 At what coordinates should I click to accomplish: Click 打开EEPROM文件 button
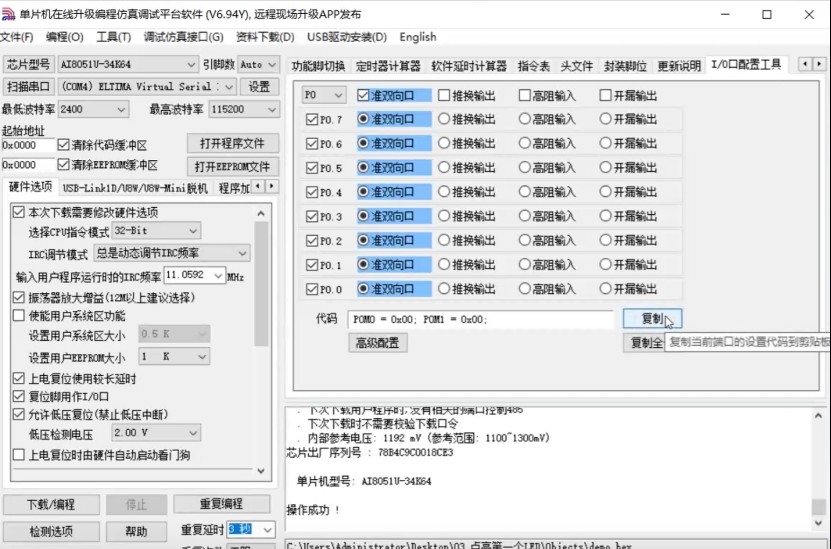(232, 167)
